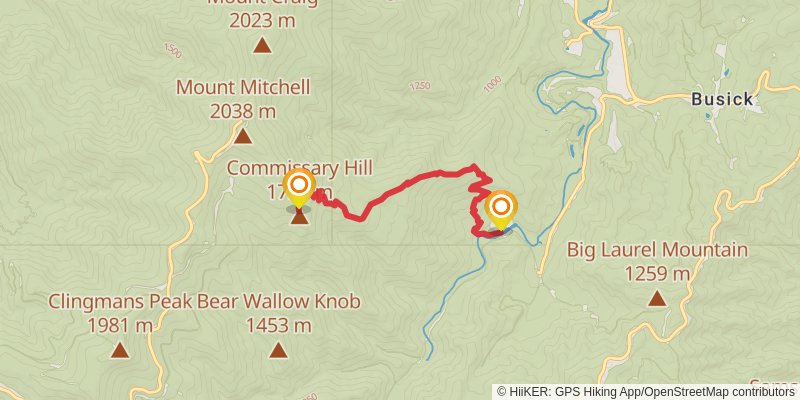
Task: Click the Mount Mitchell 2038 m label
Action: tap(243, 99)
